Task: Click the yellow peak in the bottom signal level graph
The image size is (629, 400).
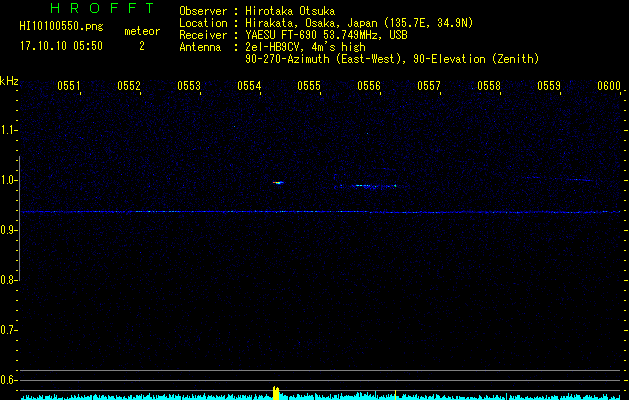Action: [276, 393]
